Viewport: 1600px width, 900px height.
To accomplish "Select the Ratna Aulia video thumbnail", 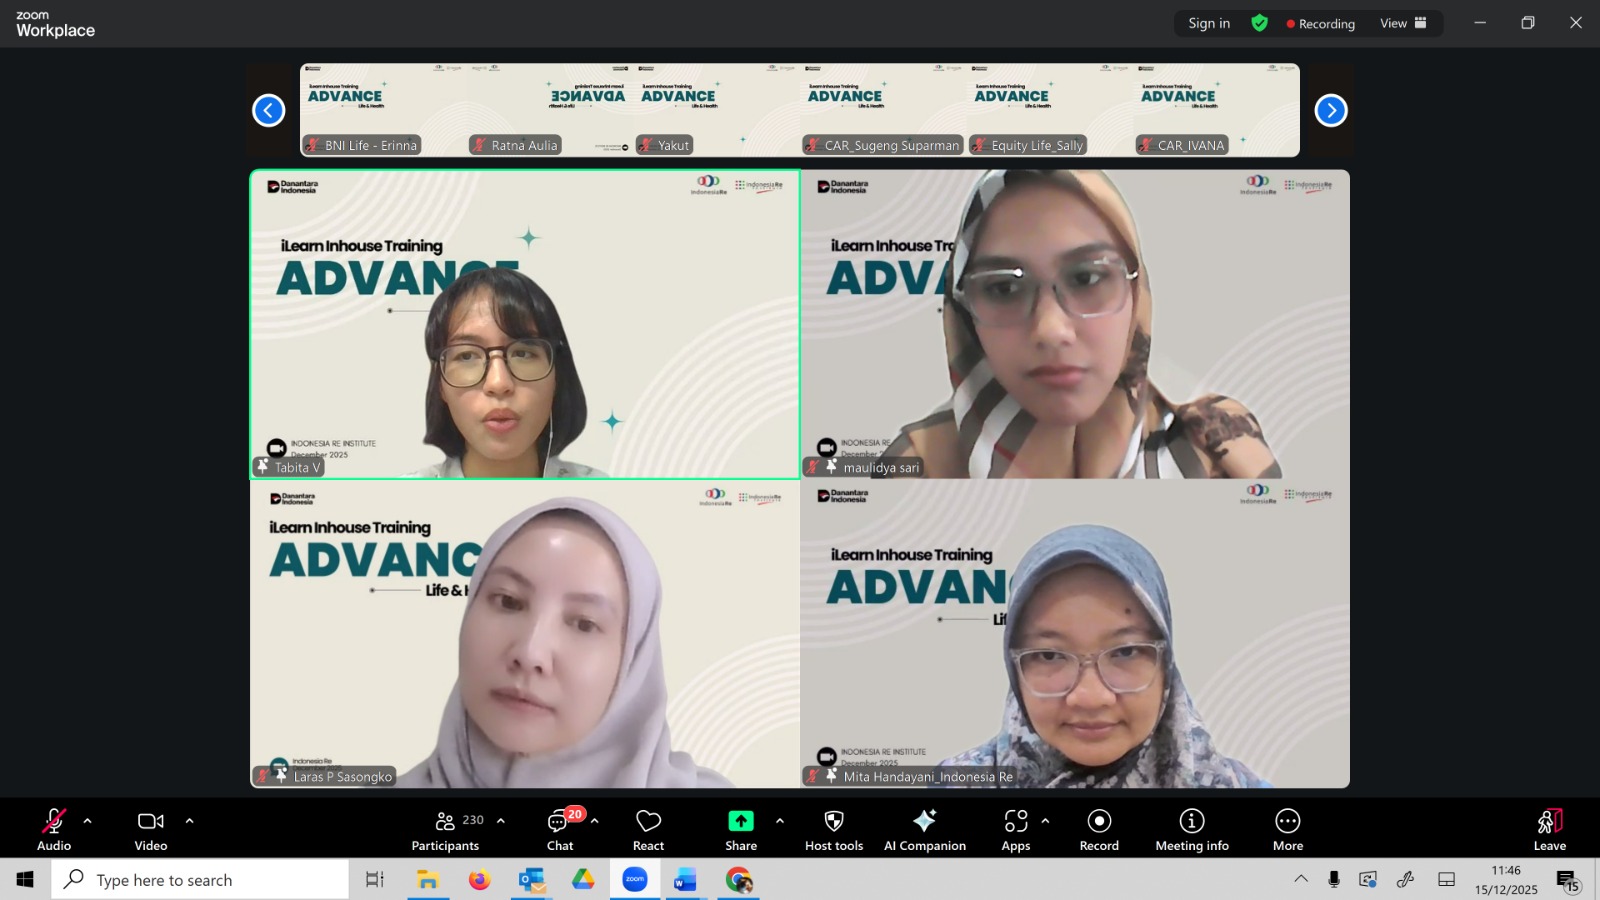I will tap(550, 110).
